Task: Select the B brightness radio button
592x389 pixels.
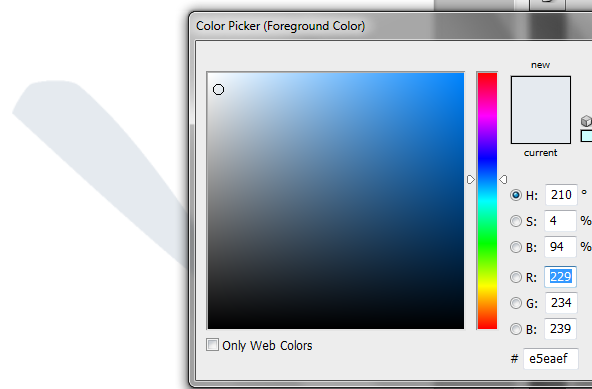Action: click(x=516, y=247)
